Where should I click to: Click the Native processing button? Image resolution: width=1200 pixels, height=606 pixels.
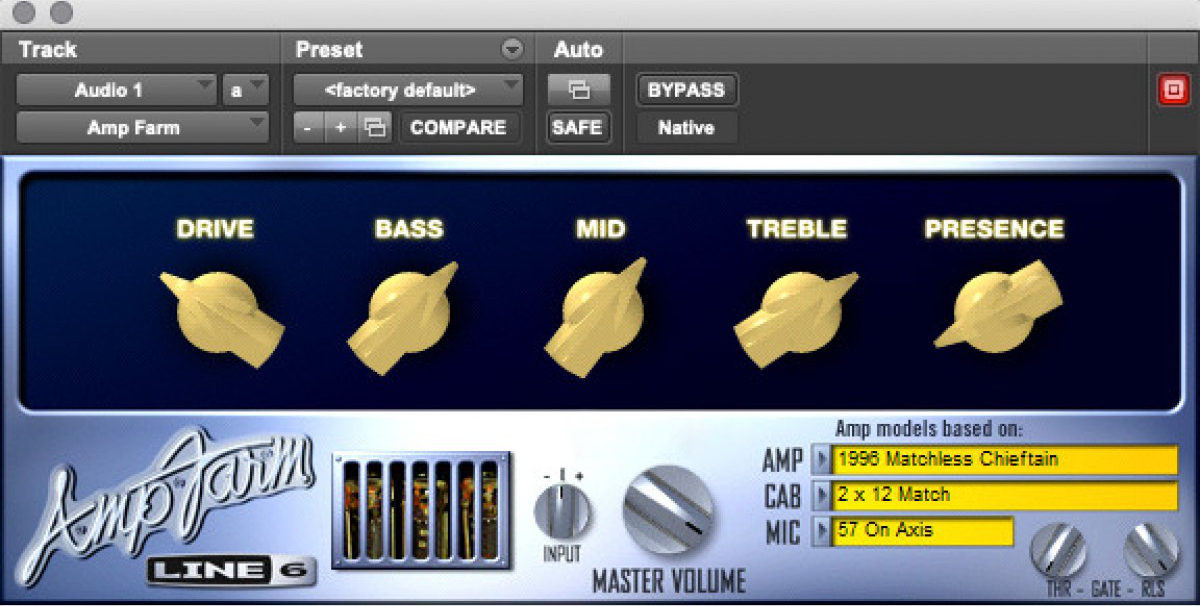tap(686, 128)
